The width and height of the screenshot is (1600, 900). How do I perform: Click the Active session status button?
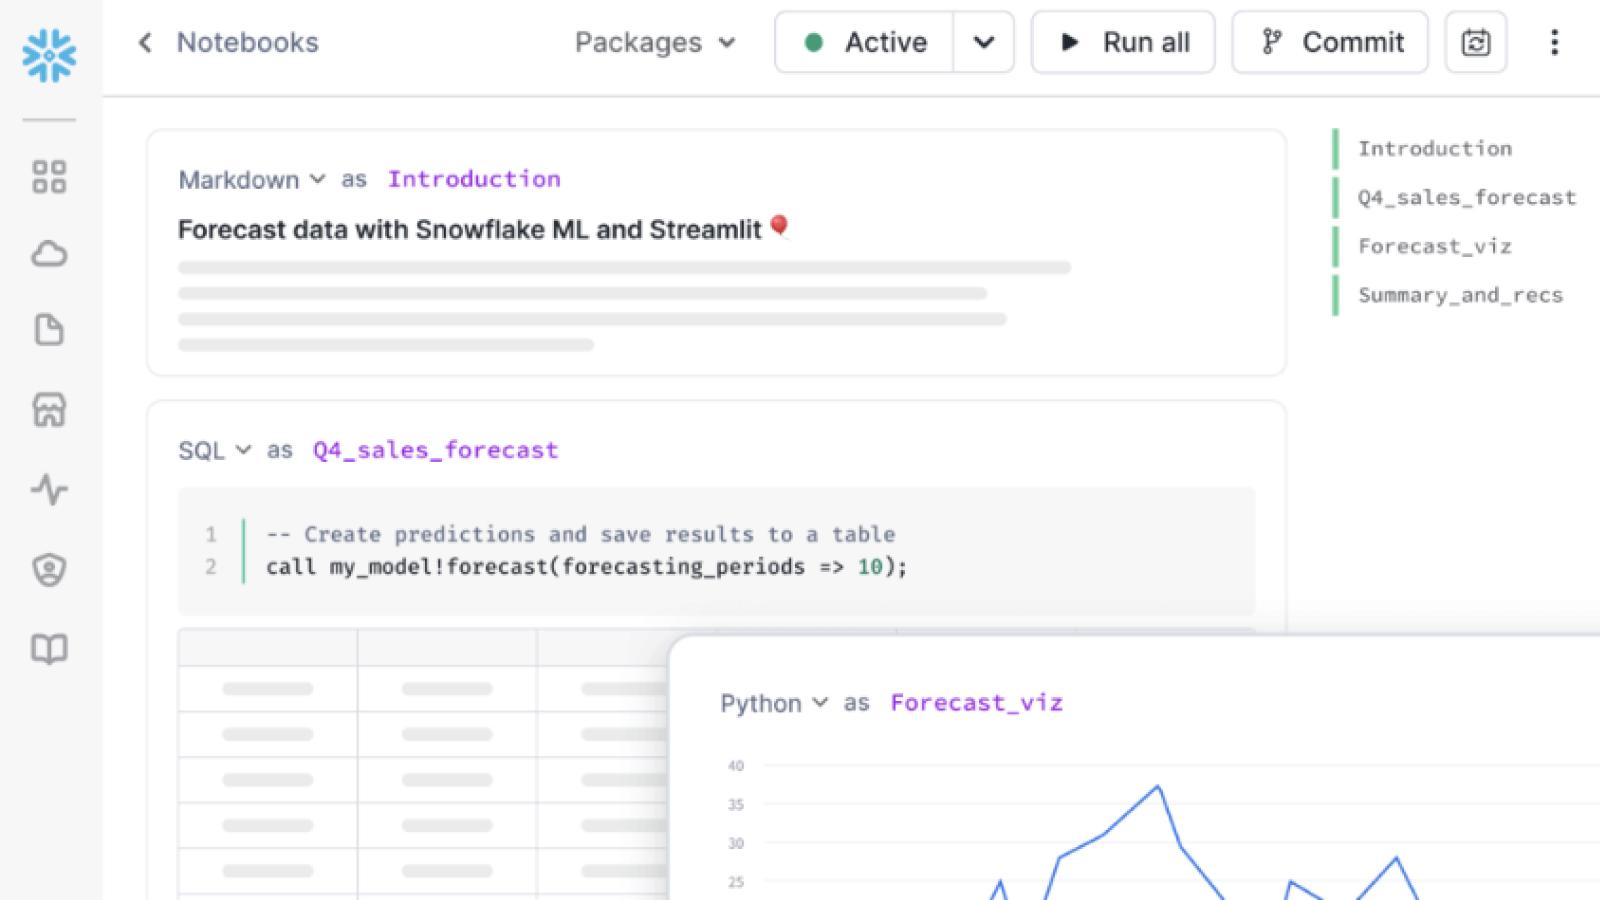(864, 42)
